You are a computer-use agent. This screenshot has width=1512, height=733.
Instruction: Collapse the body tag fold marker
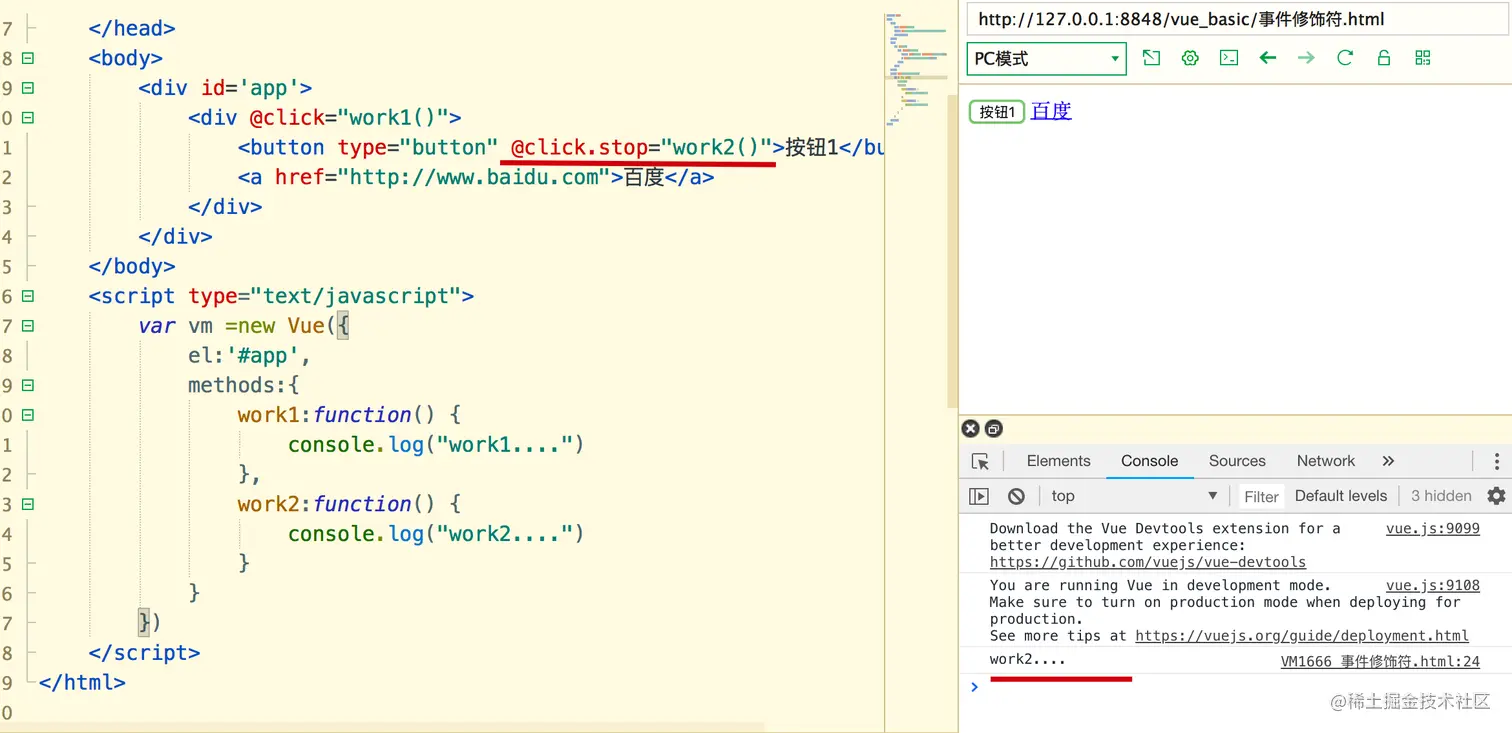[x=27, y=58]
